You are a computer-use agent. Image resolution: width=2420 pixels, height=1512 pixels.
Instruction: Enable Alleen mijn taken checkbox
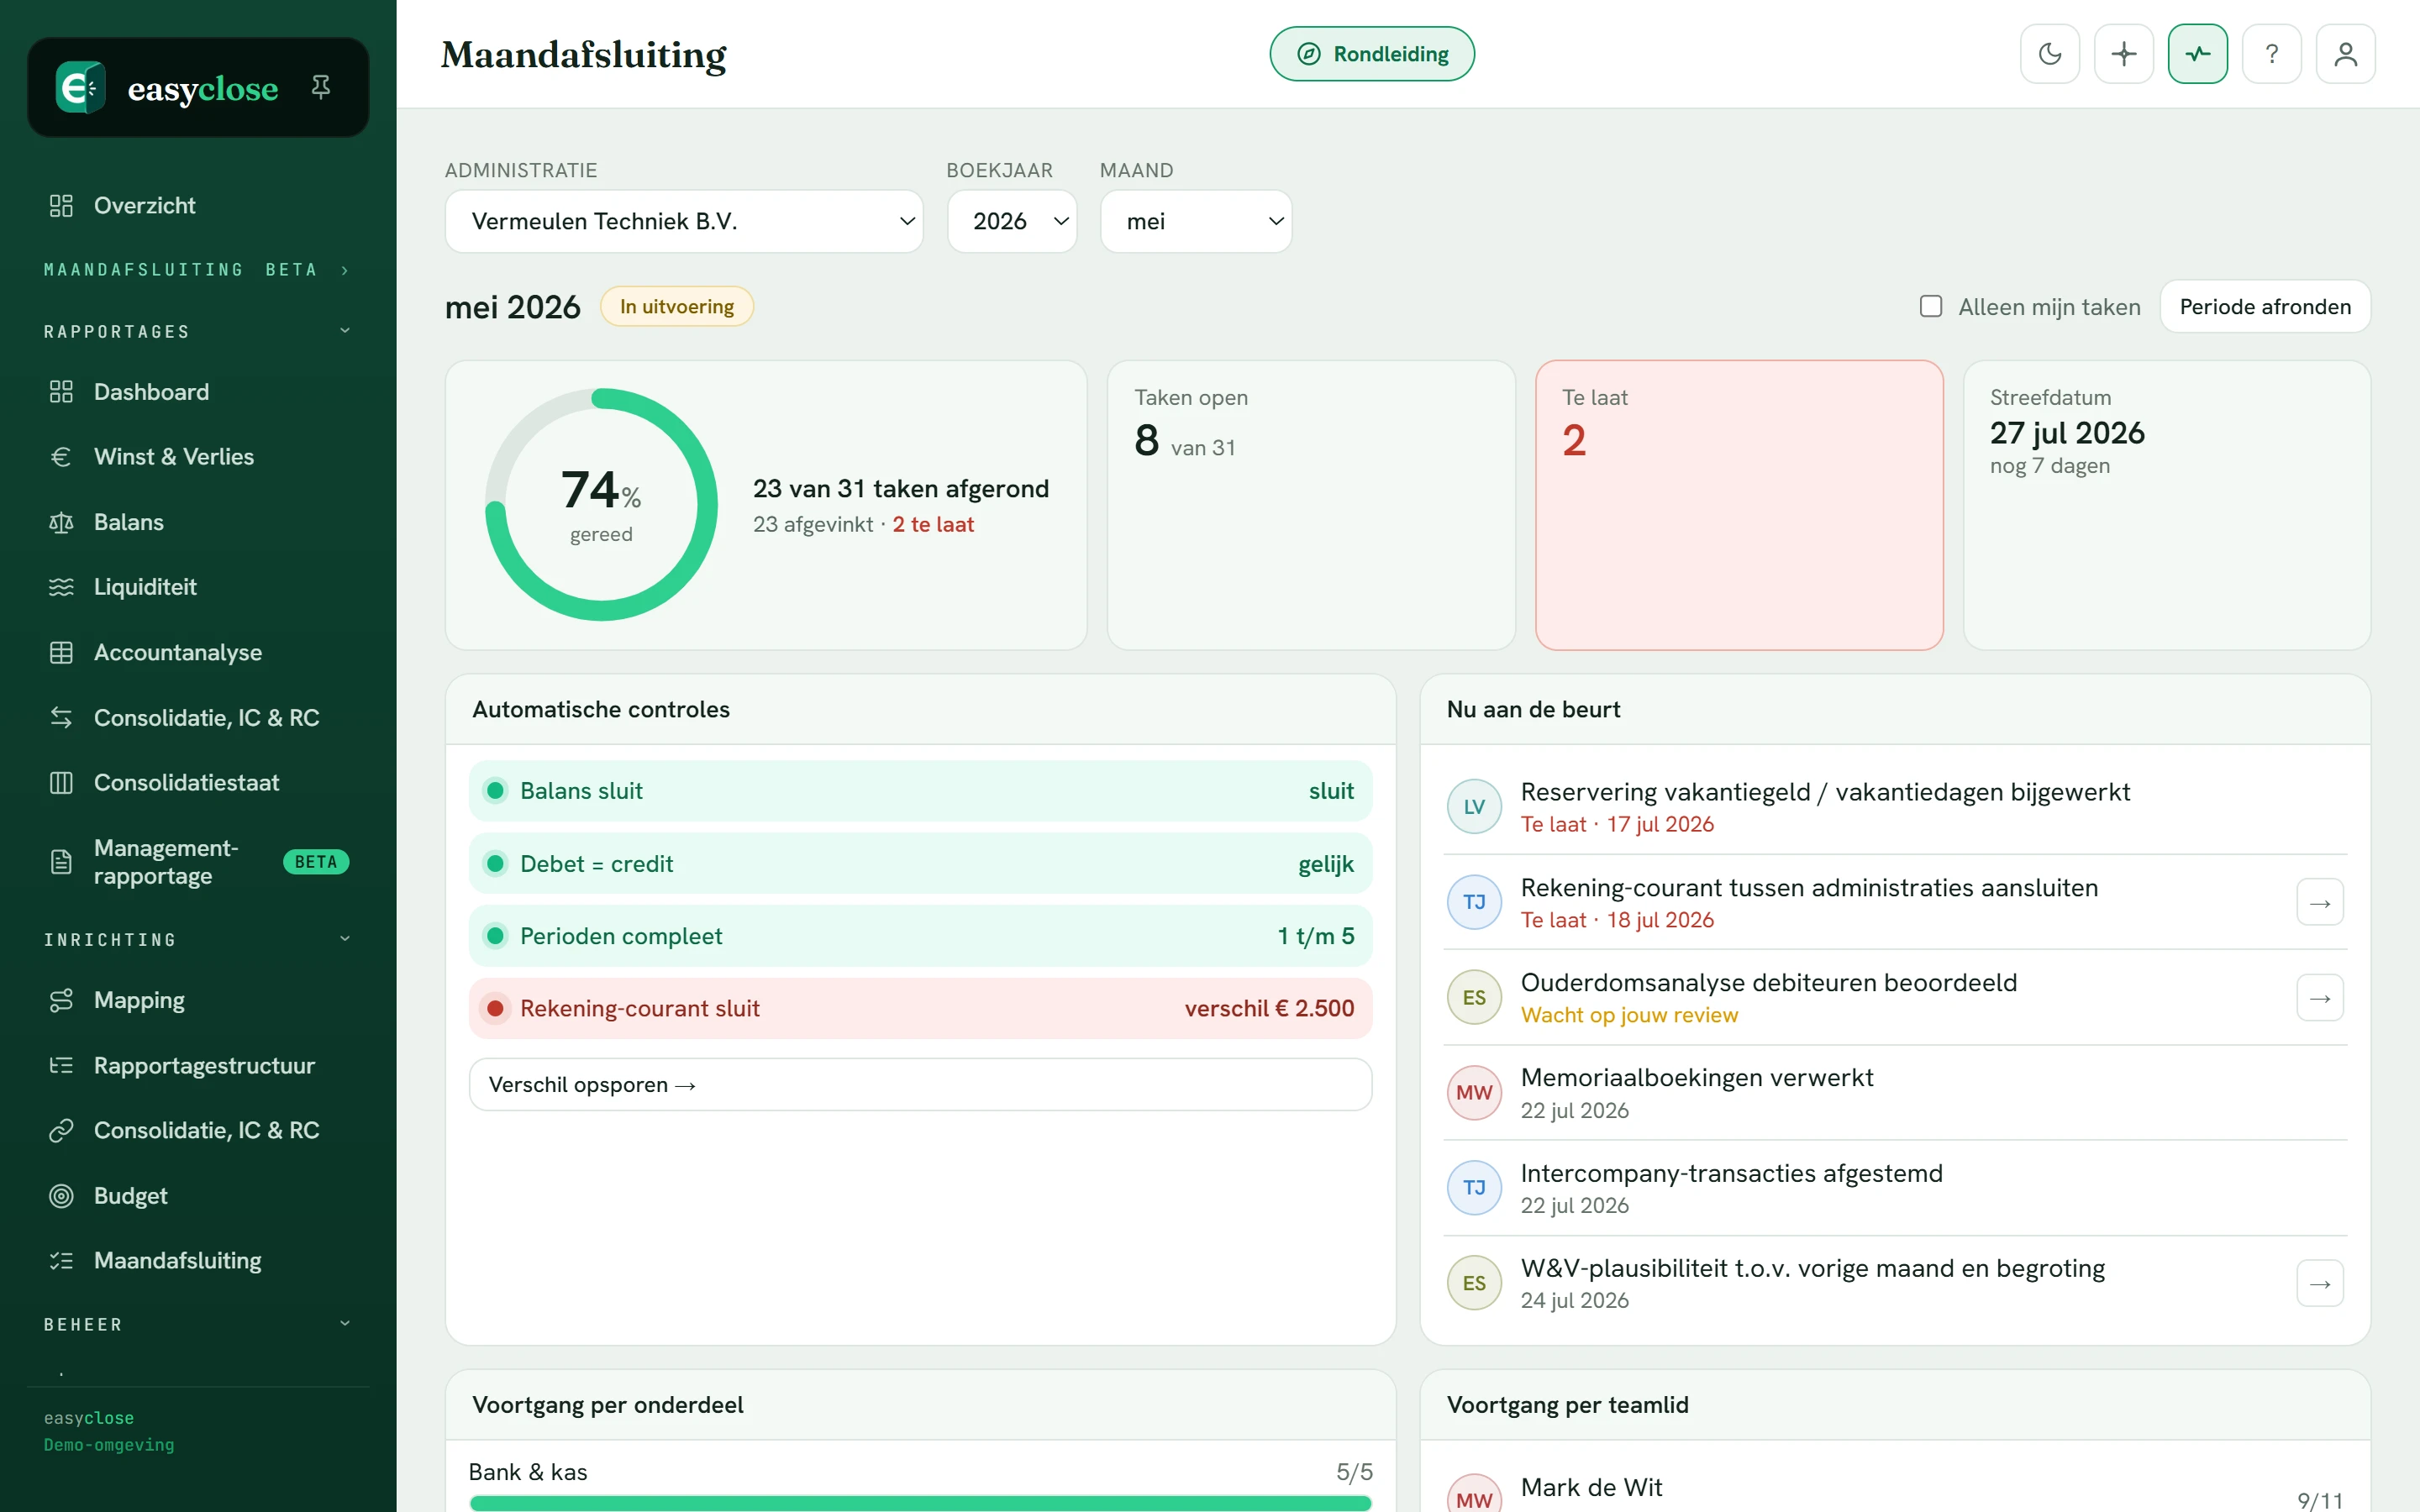[1931, 306]
